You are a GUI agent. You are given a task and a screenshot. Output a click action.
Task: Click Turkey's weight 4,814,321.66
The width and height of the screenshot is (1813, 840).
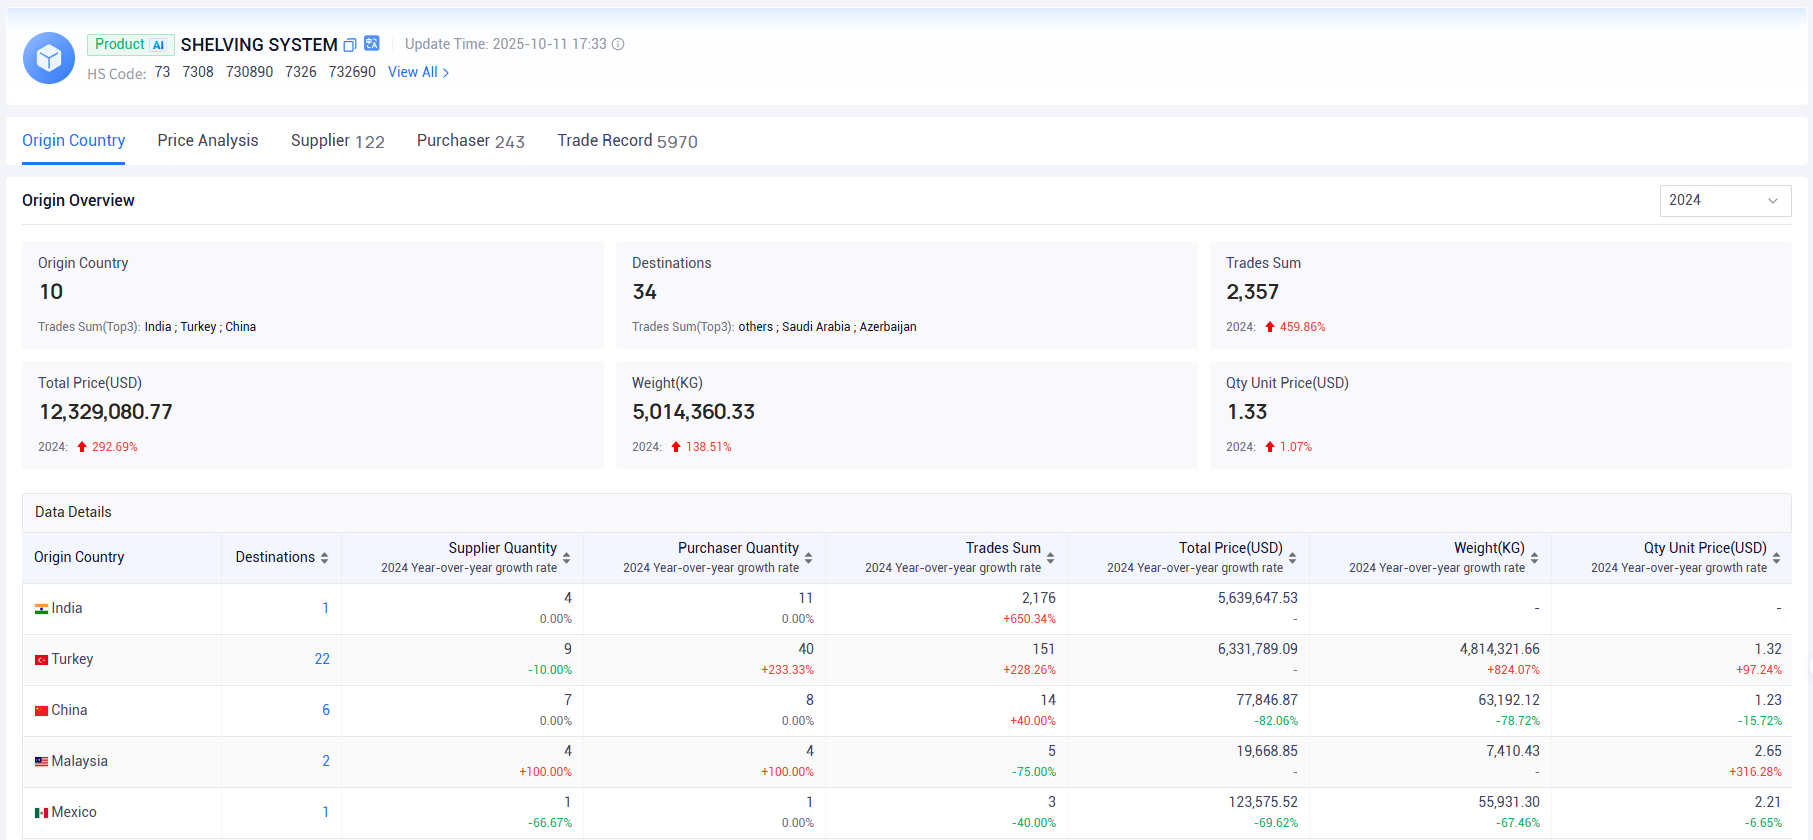pyautogui.click(x=1500, y=649)
